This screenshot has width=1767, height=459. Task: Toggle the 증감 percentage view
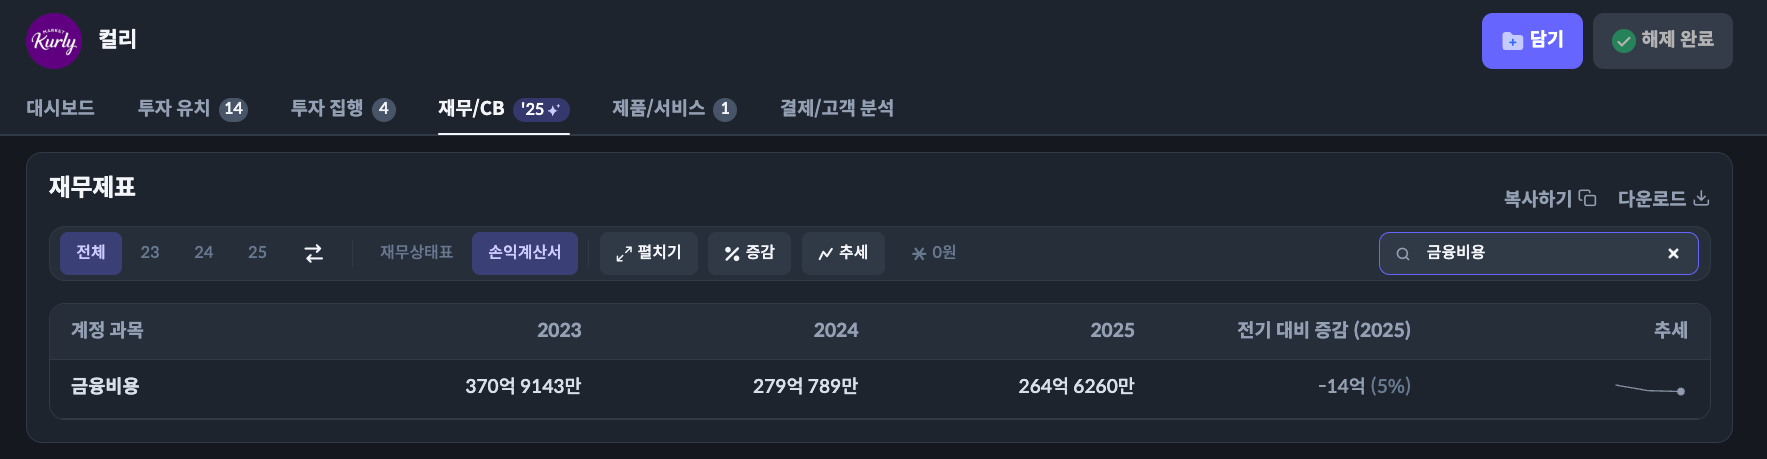[x=749, y=253]
